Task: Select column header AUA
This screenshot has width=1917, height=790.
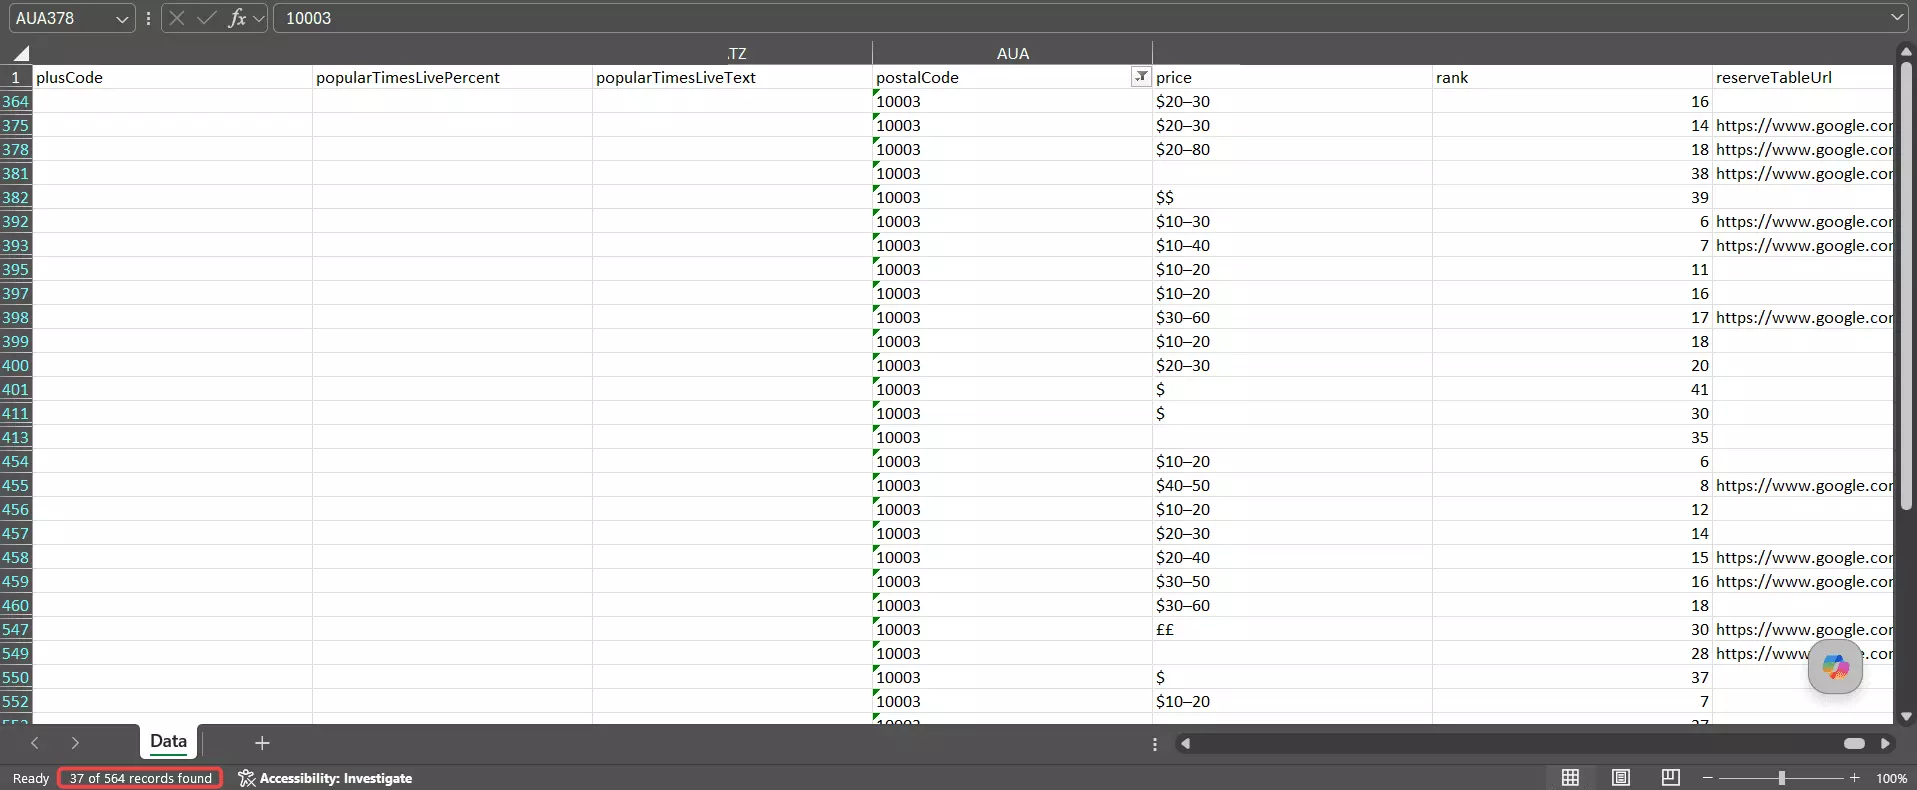Action: pyautogui.click(x=1012, y=53)
